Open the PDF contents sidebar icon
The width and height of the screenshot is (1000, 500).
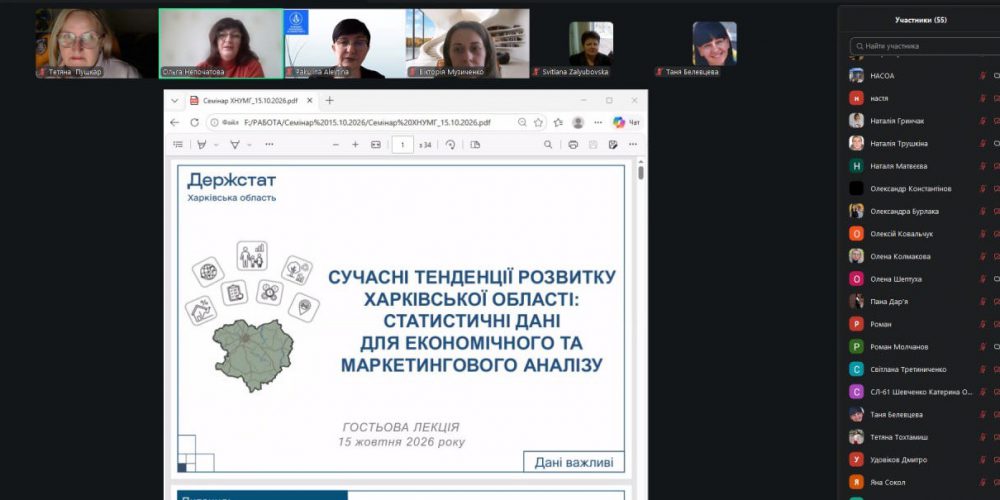[178, 145]
